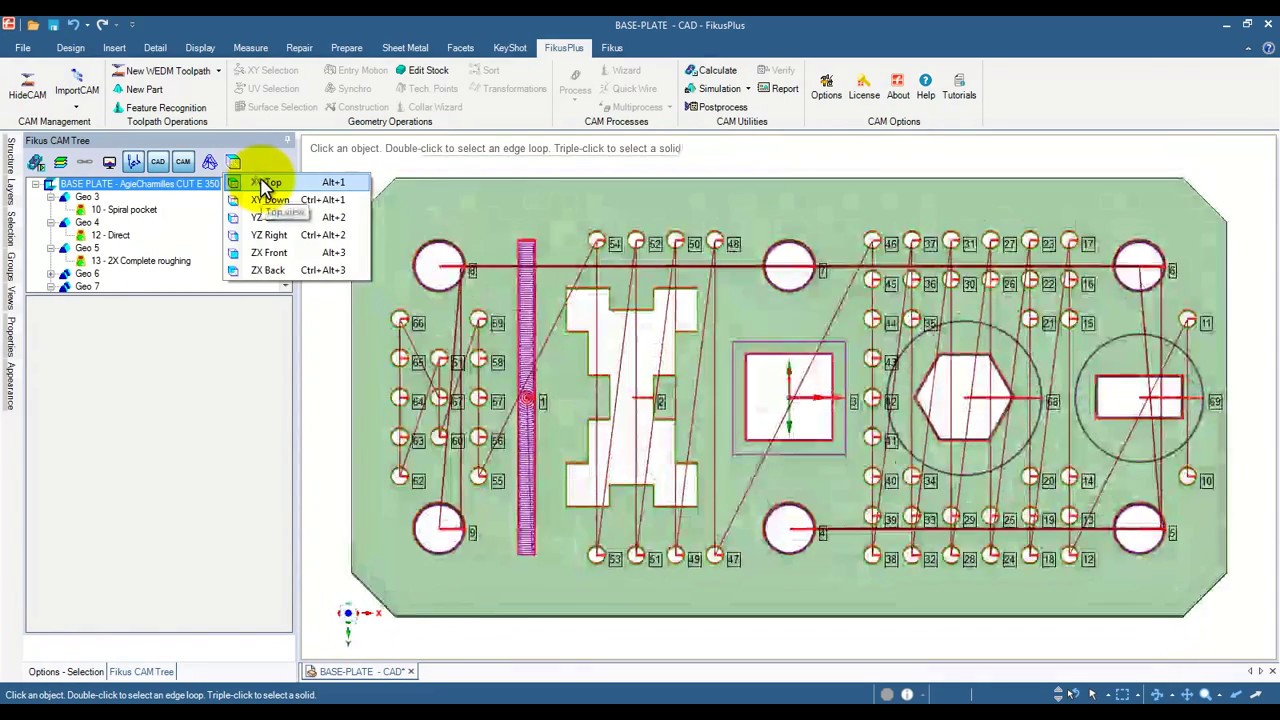Switch to the Sheet Metal ribbon tab
The width and height of the screenshot is (1280, 720).
tap(405, 48)
